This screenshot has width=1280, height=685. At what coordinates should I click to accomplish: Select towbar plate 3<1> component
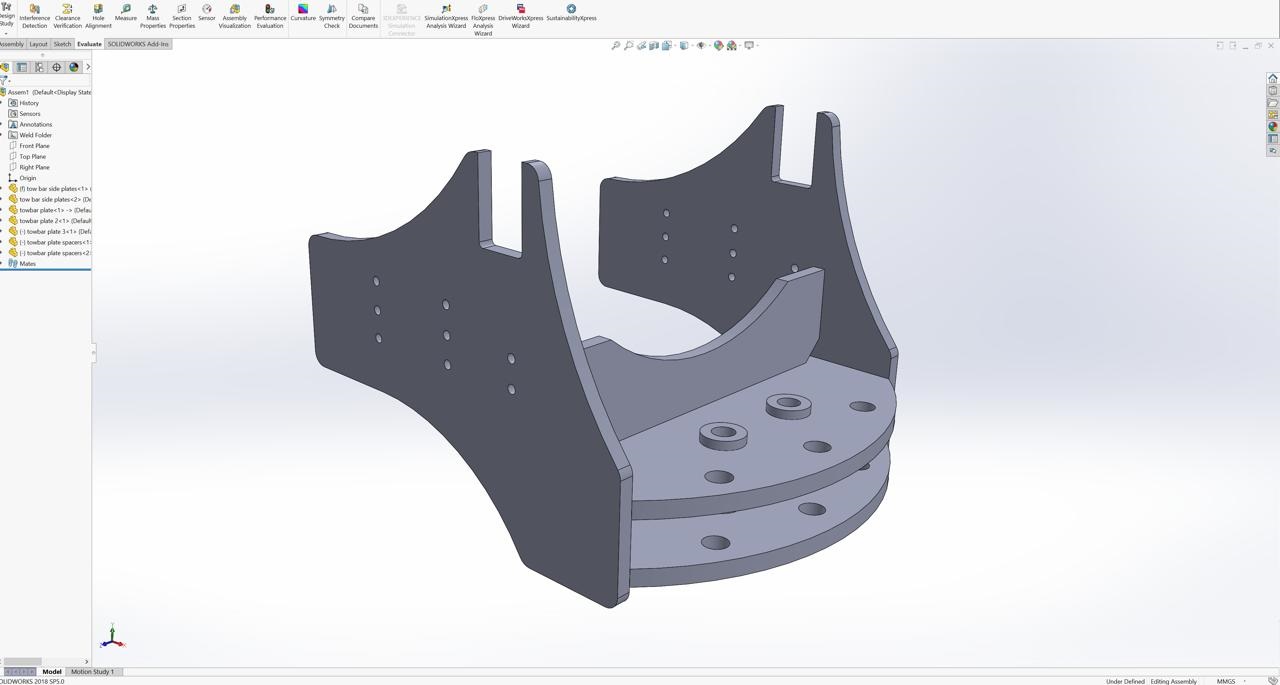click(50, 232)
